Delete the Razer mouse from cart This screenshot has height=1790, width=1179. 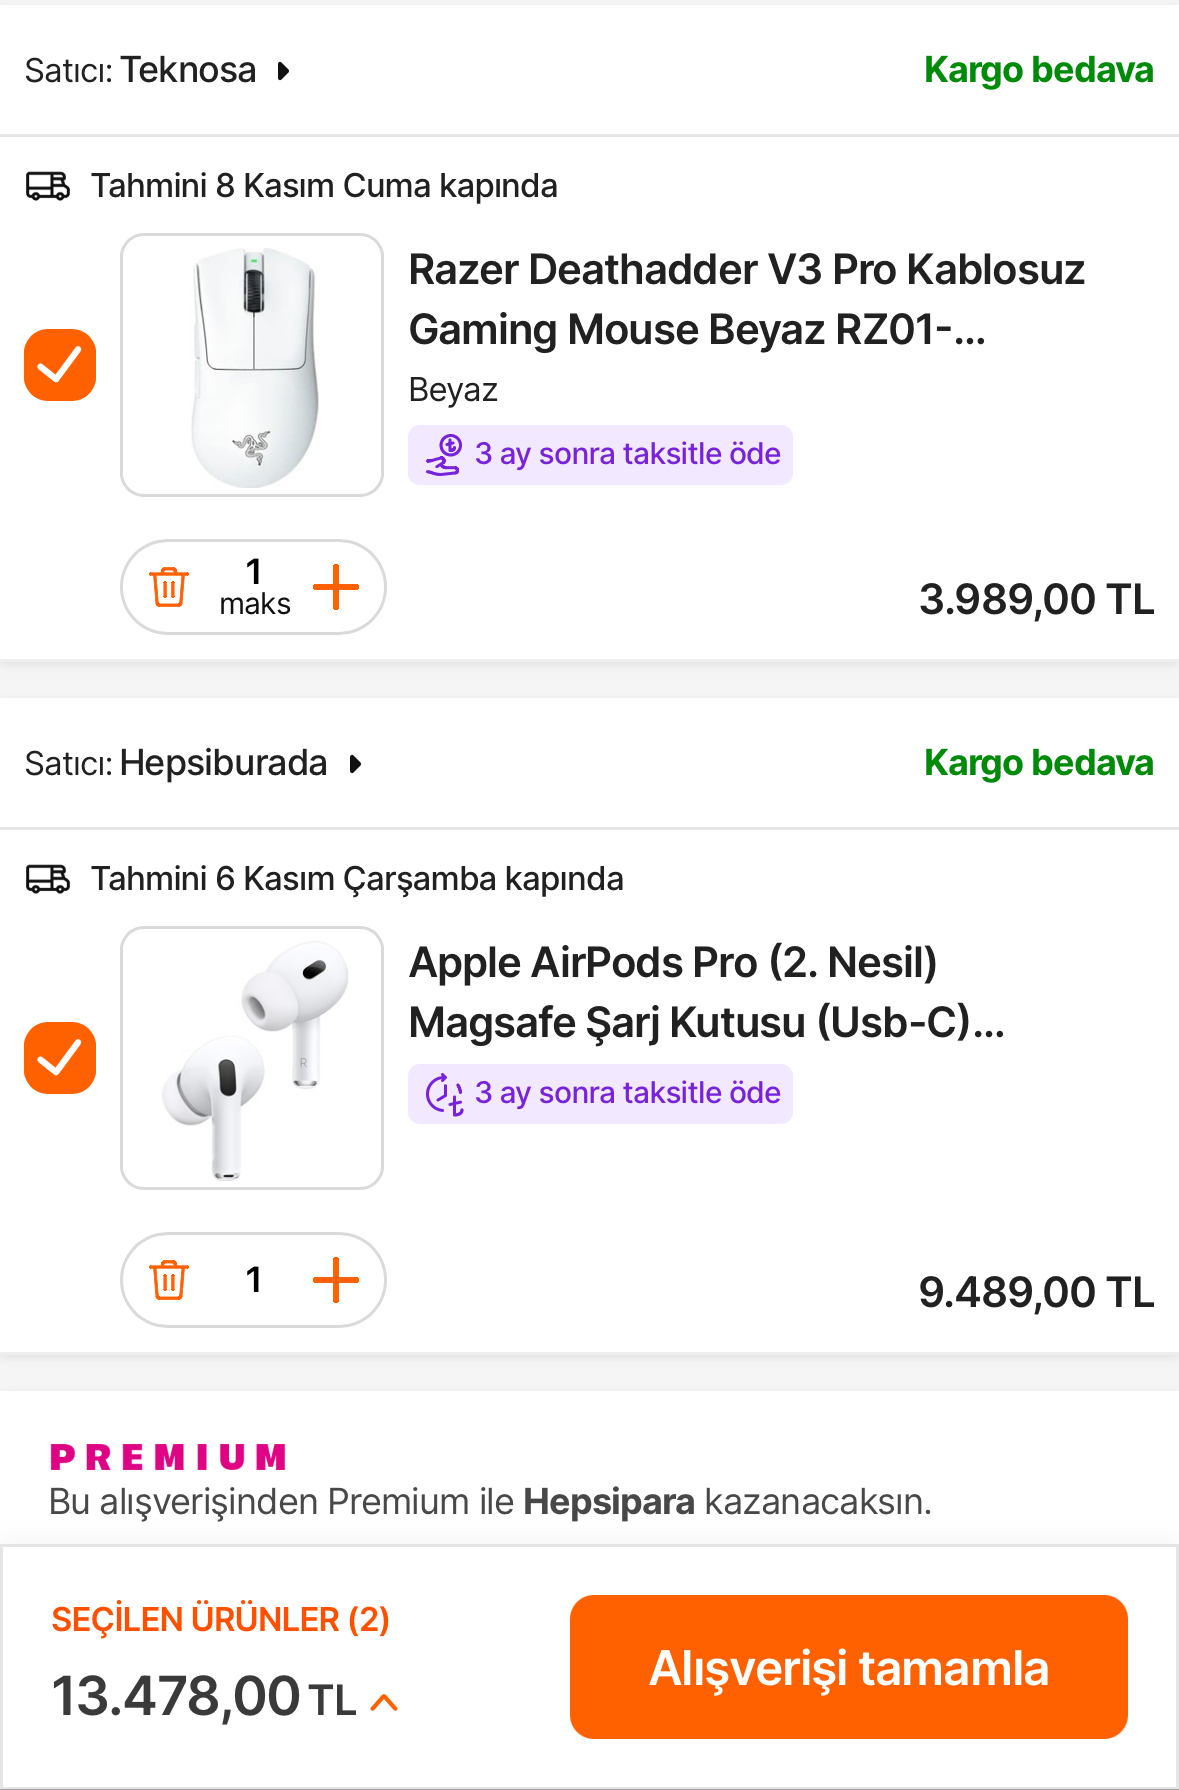[x=169, y=587]
